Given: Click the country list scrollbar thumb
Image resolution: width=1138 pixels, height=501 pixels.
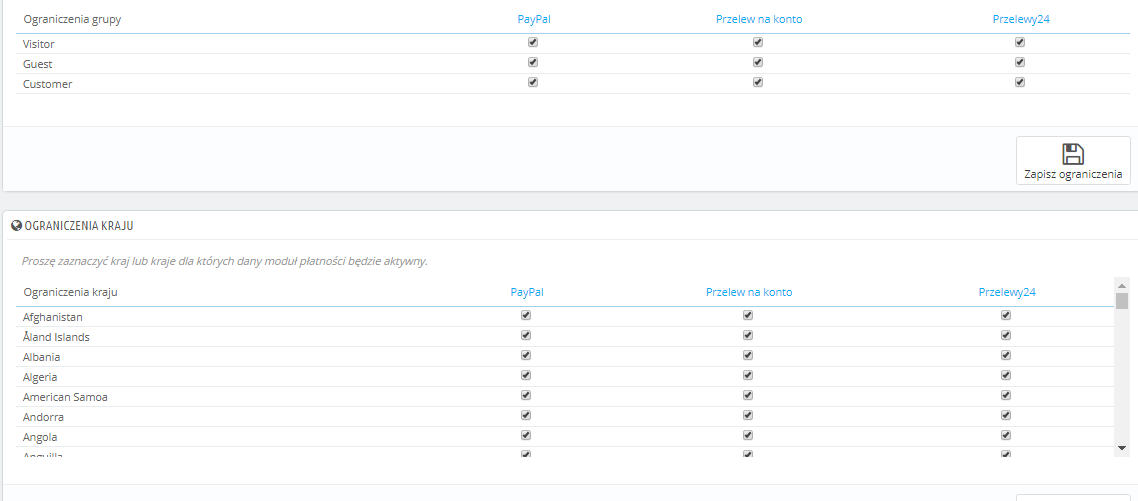Looking at the screenshot, I should click(1122, 301).
